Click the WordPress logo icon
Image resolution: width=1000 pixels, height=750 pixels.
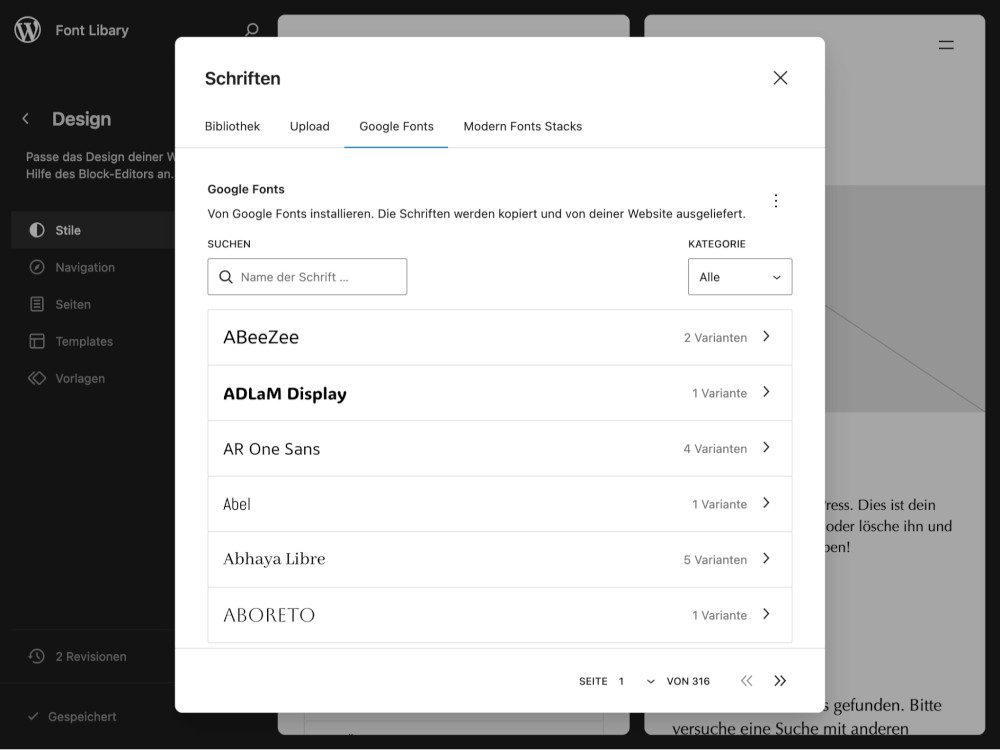(28, 30)
